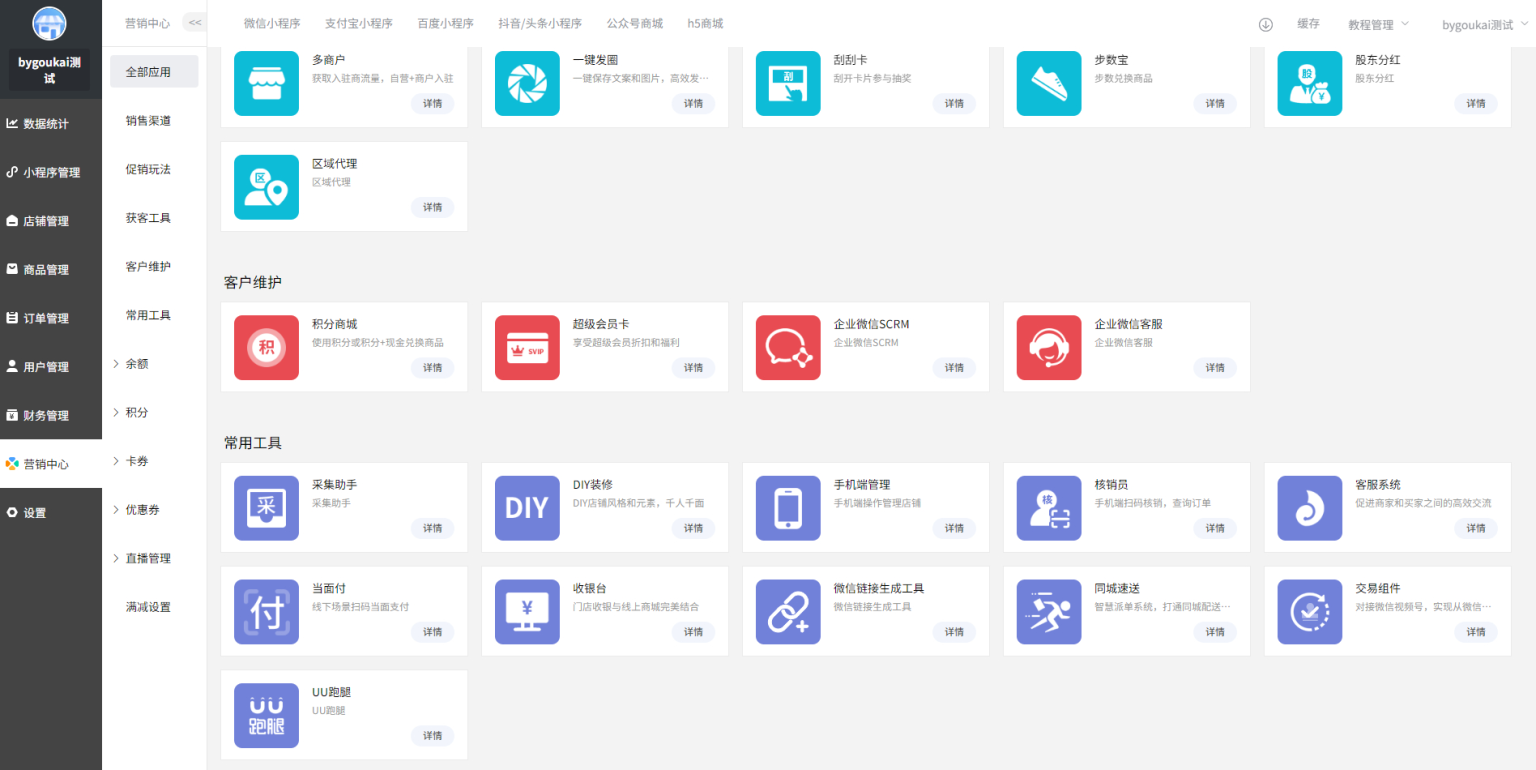Click the 缓存 button in the header
Screen dimensions: 1536x770
tap(1309, 24)
